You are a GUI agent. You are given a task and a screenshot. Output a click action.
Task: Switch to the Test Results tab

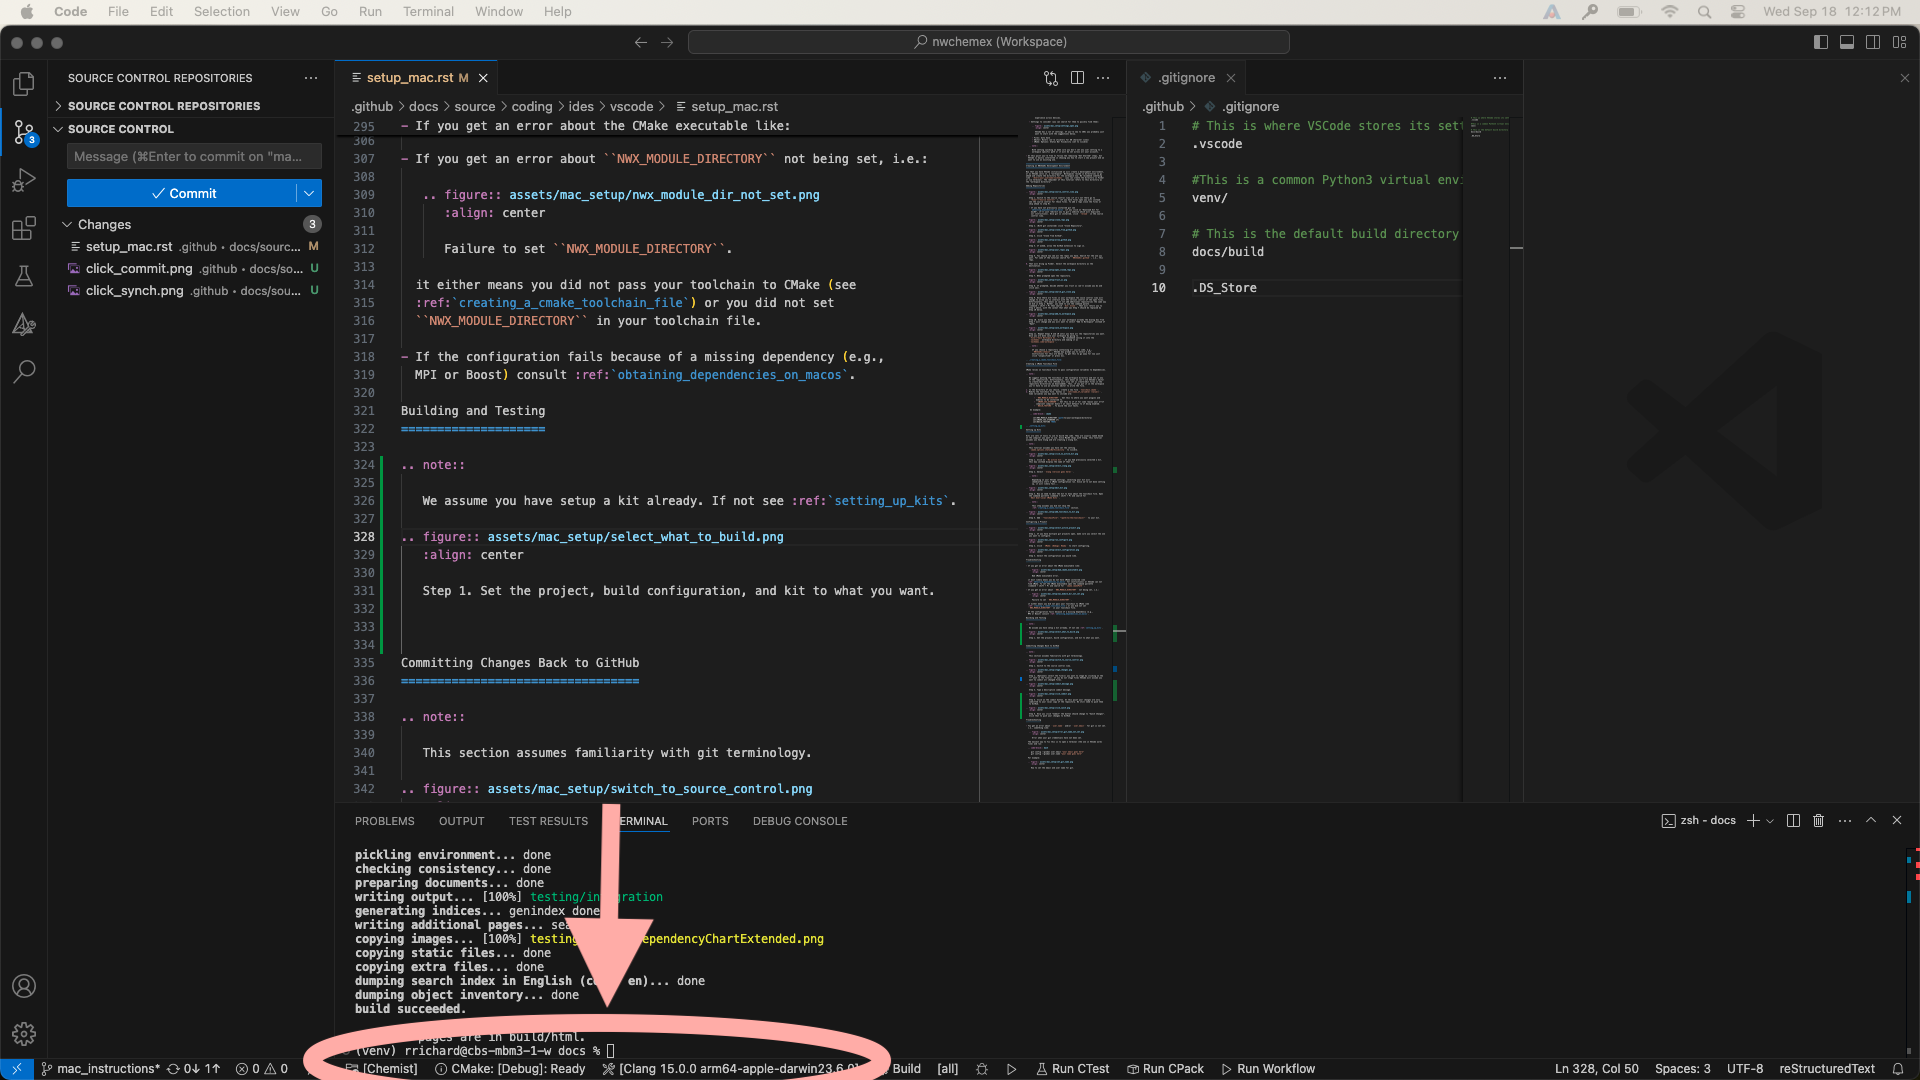click(x=548, y=821)
